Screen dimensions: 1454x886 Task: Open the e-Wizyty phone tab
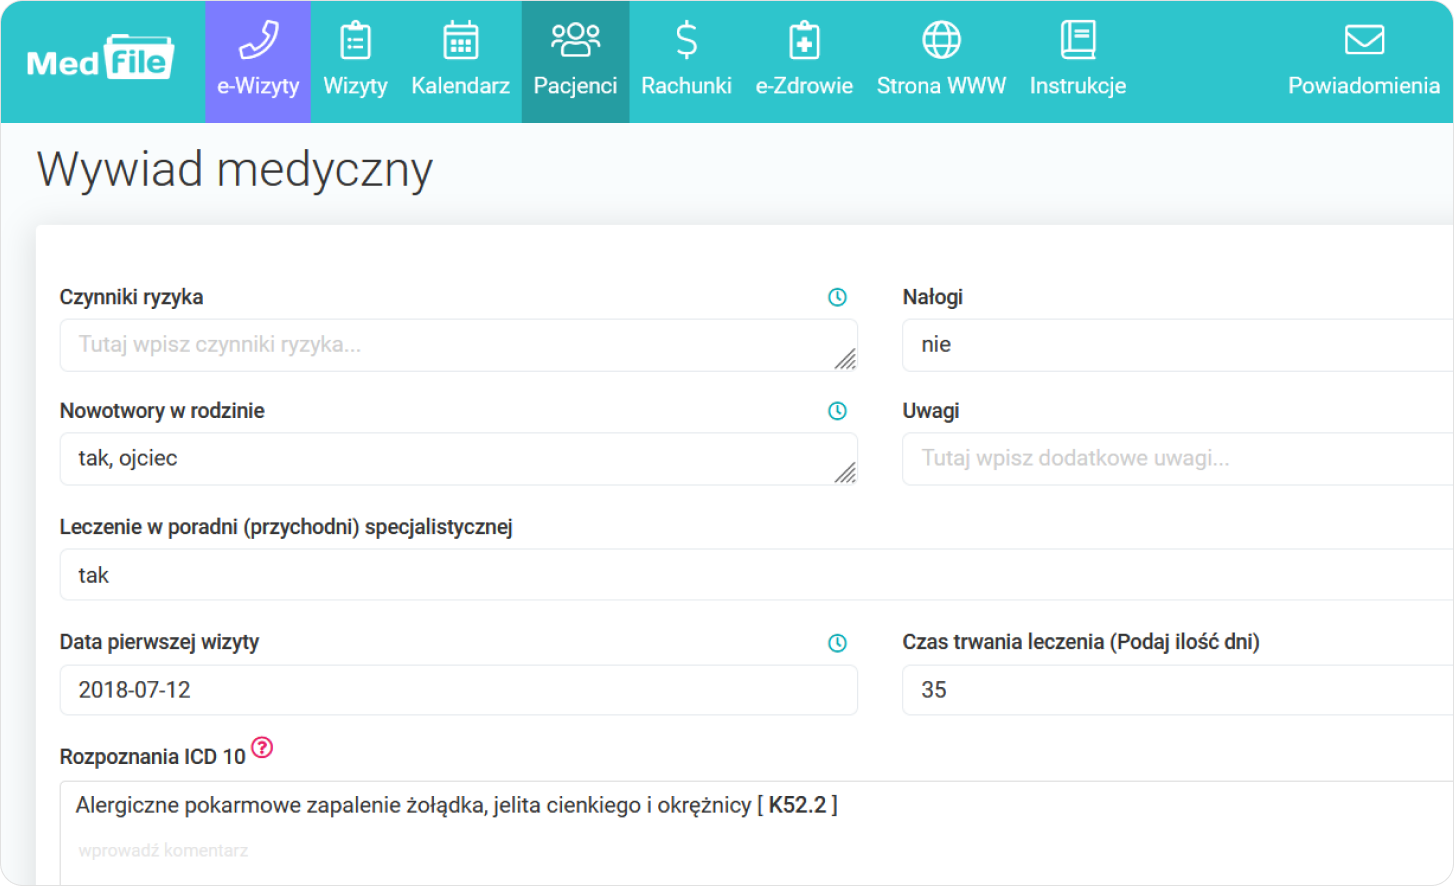(258, 62)
